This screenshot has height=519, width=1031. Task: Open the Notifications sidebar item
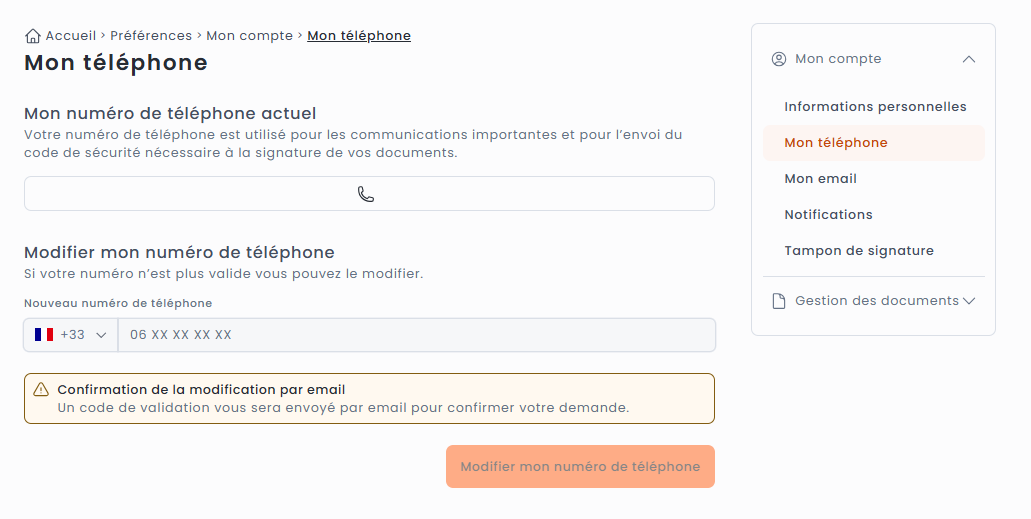pos(828,215)
